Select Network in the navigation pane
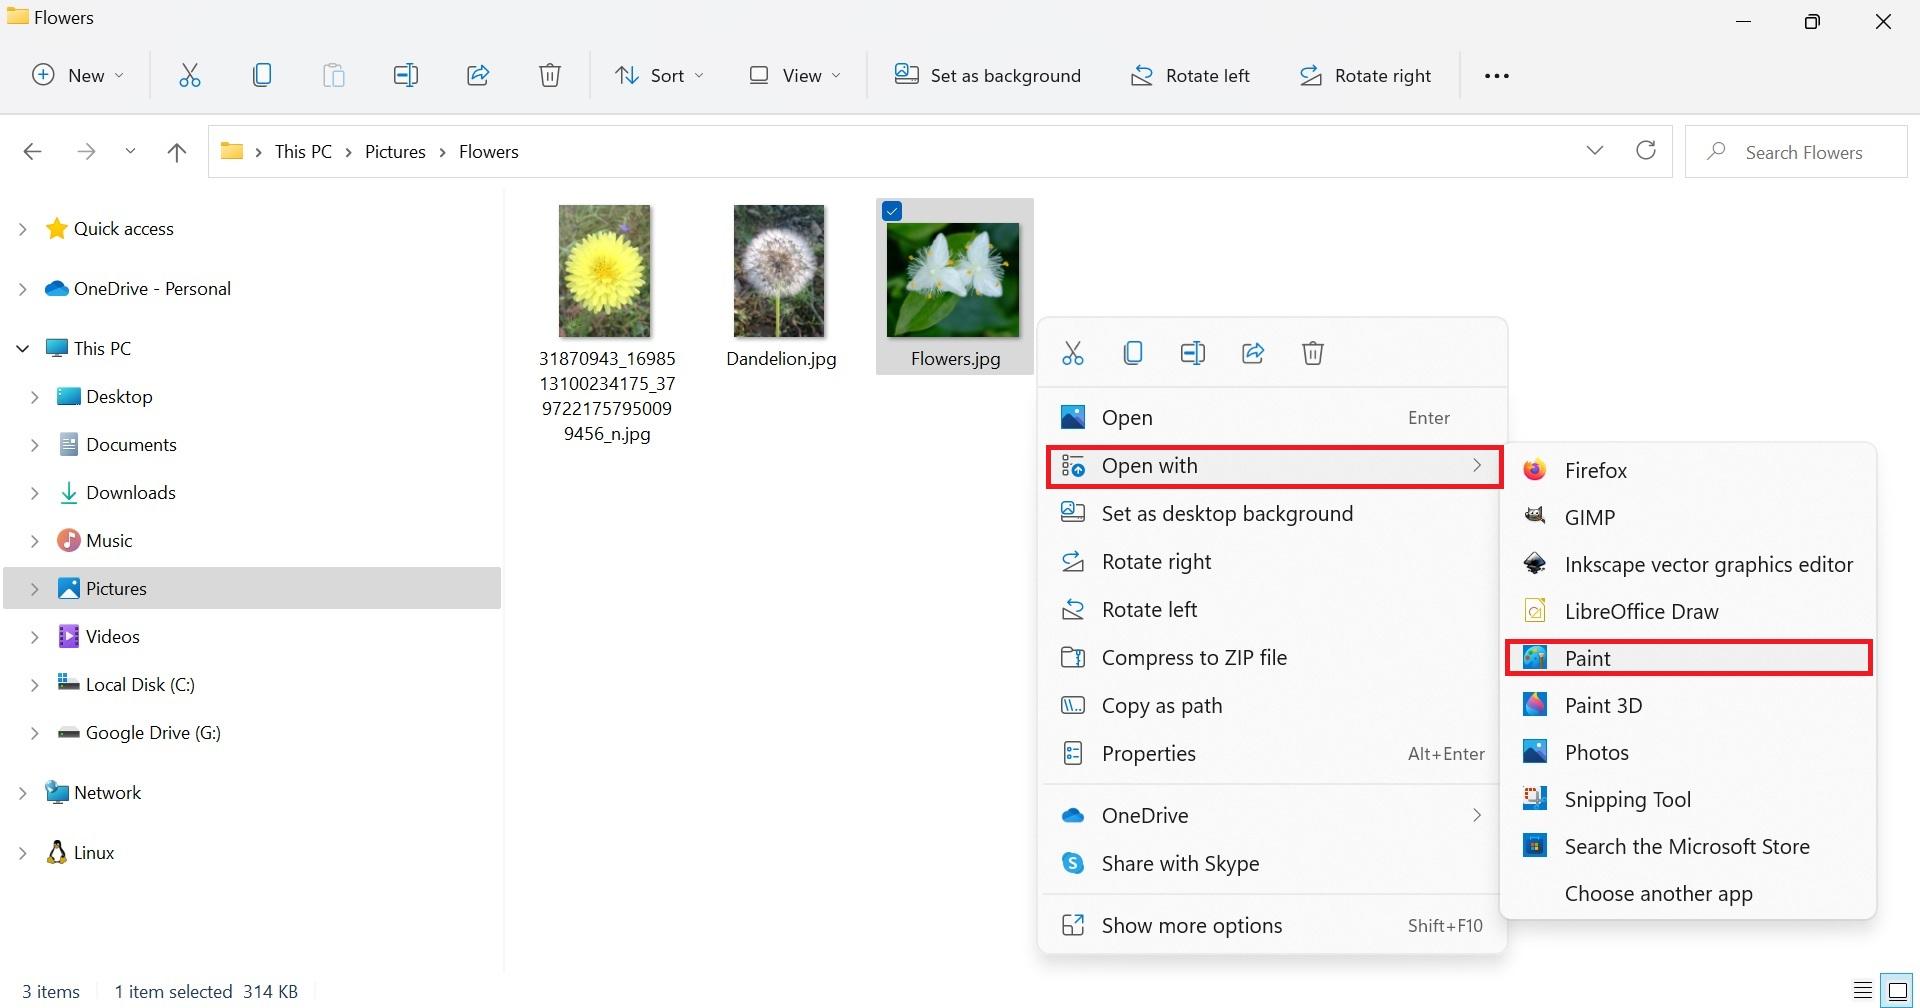The image size is (1920, 1008). [107, 793]
